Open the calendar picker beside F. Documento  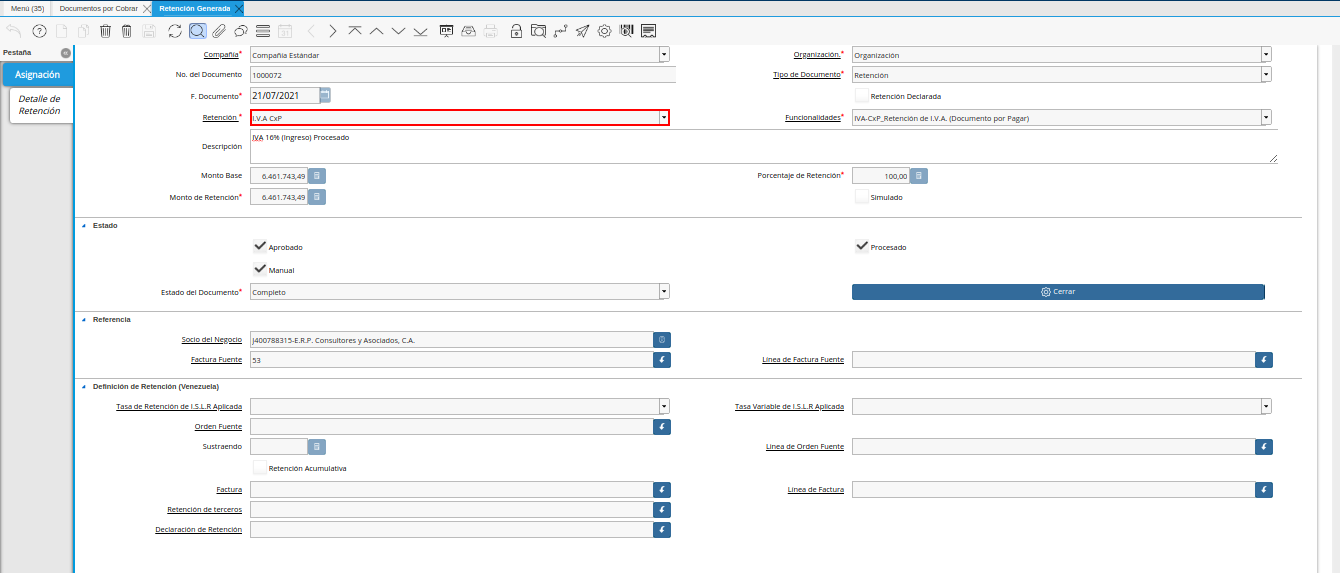[x=325, y=95]
